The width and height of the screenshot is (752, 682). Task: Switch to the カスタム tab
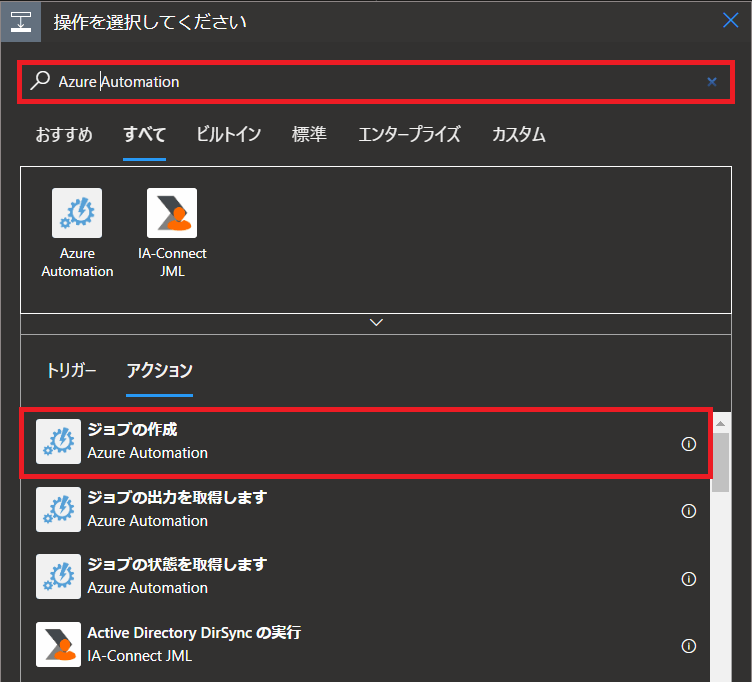coord(518,135)
